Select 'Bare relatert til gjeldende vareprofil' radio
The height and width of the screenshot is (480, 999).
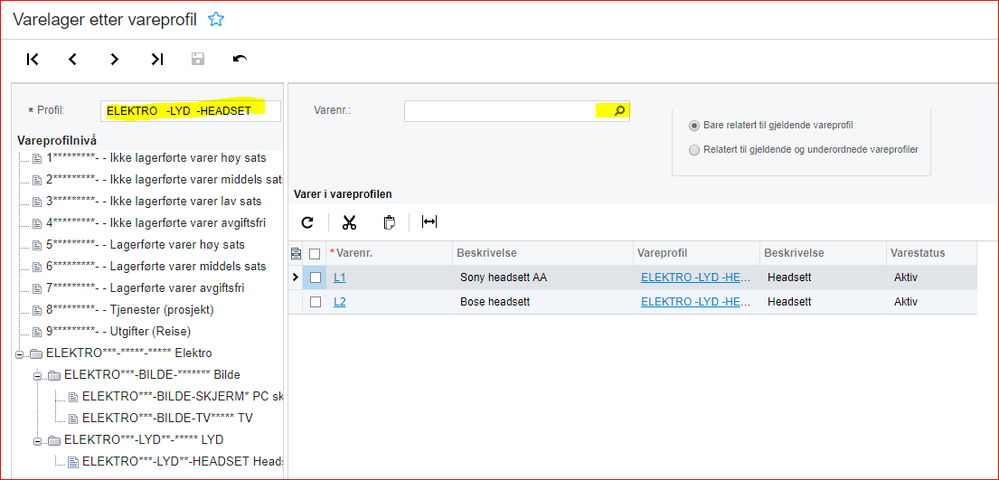coord(694,126)
